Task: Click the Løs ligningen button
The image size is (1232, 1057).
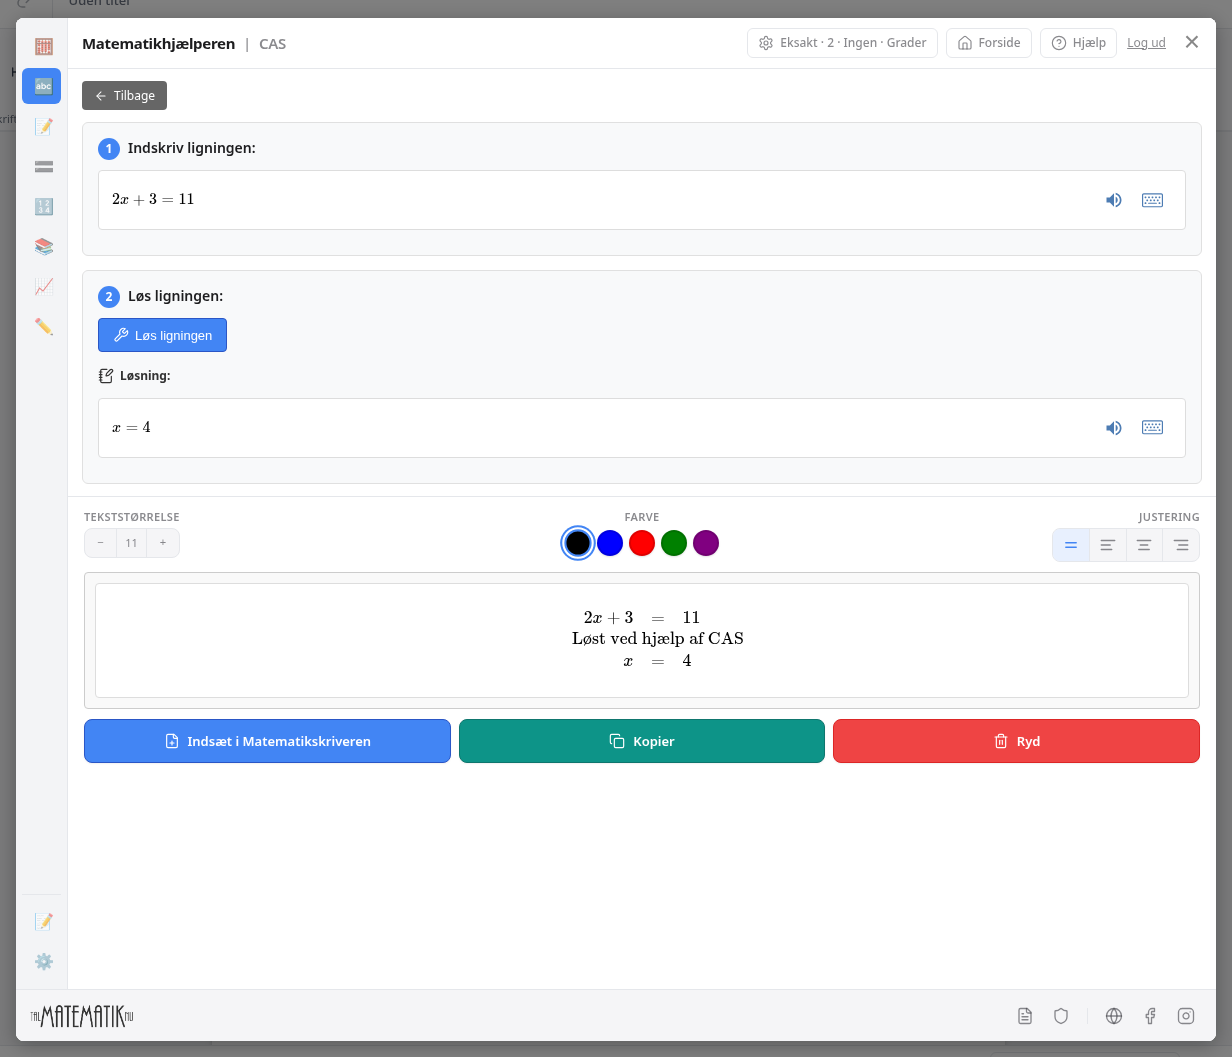Action: coord(162,335)
